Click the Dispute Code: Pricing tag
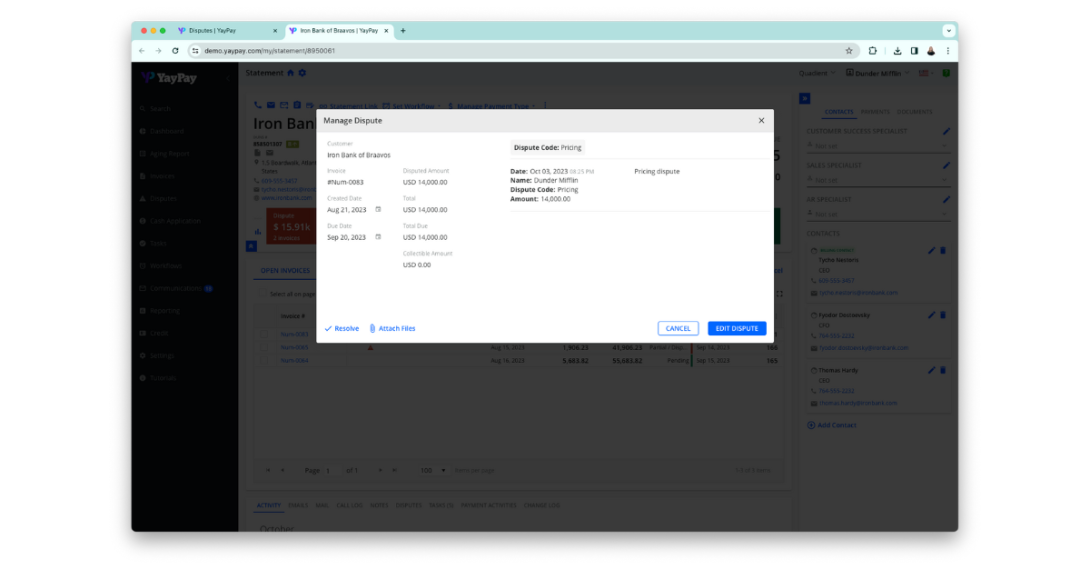This screenshot has width=1090, height=570. [547, 148]
